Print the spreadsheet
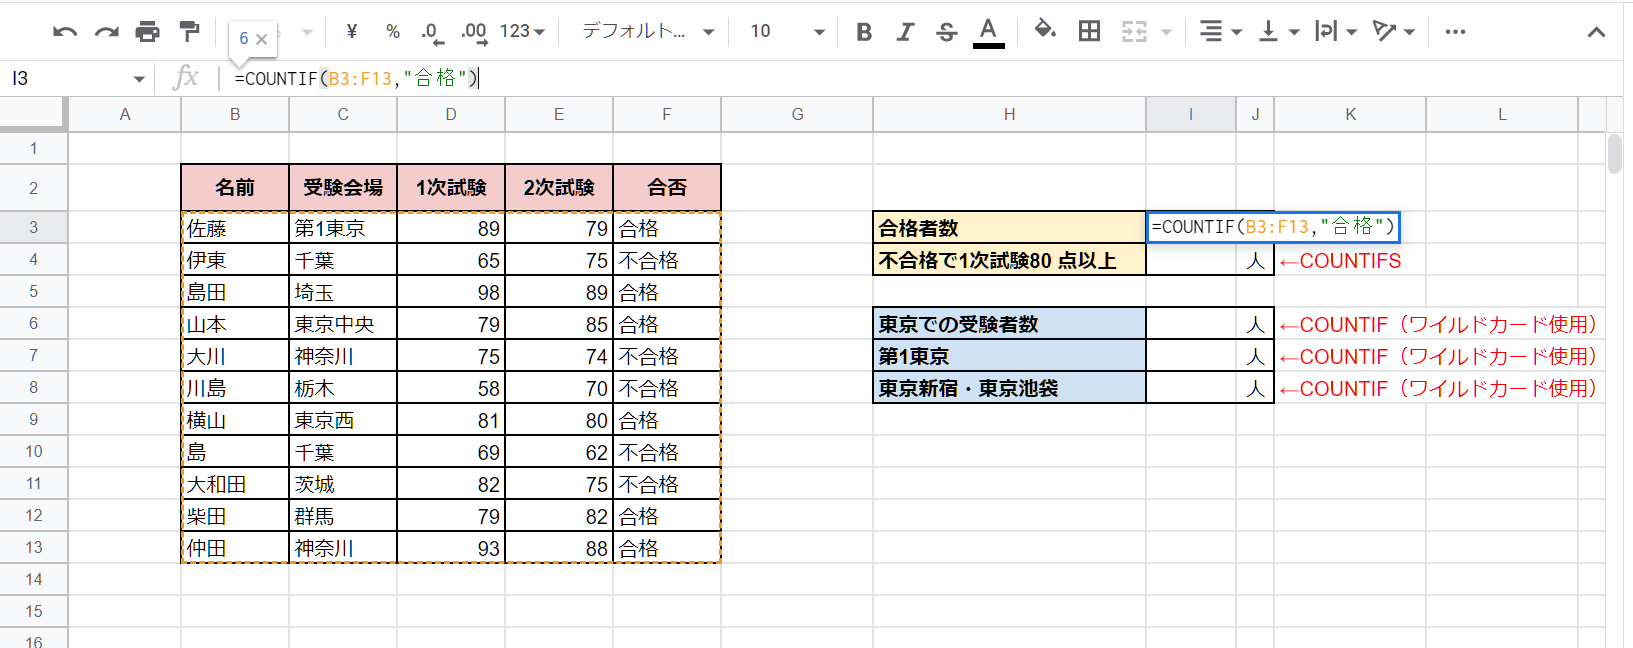Screen dimensions: 1633x648 tap(147, 32)
